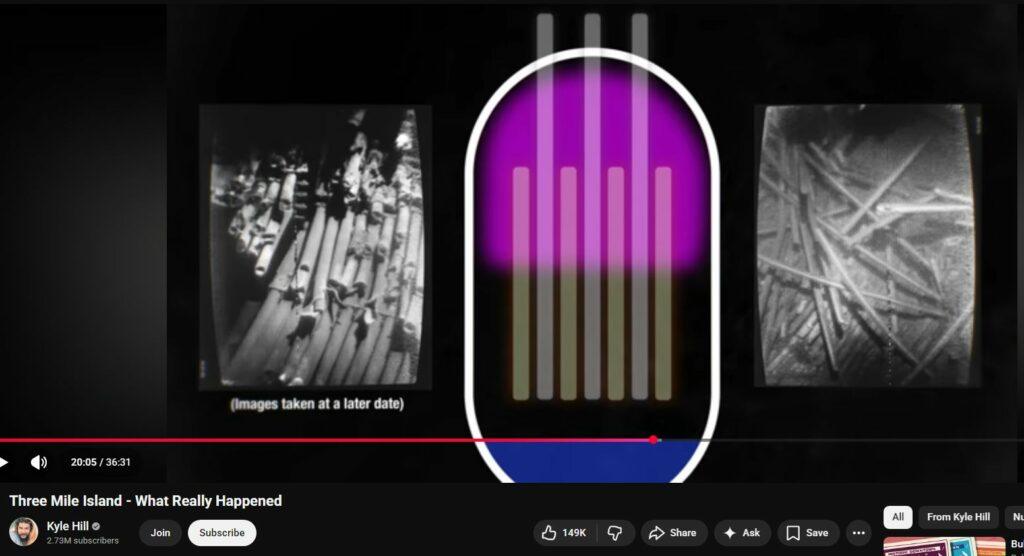Click the verified badge beside Kyle Hill
This screenshot has height=556, width=1024.
click(x=97, y=526)
